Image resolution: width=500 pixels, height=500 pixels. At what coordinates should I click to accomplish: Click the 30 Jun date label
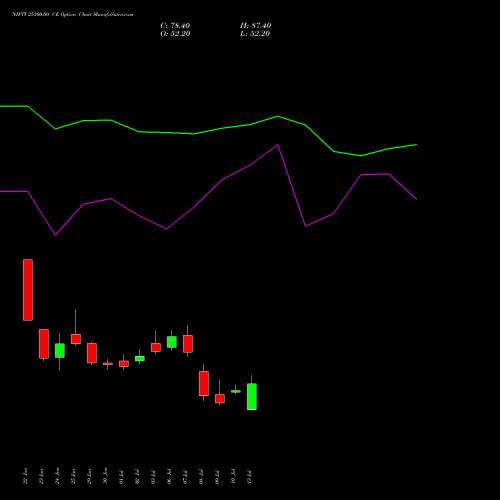coord(105,476)
